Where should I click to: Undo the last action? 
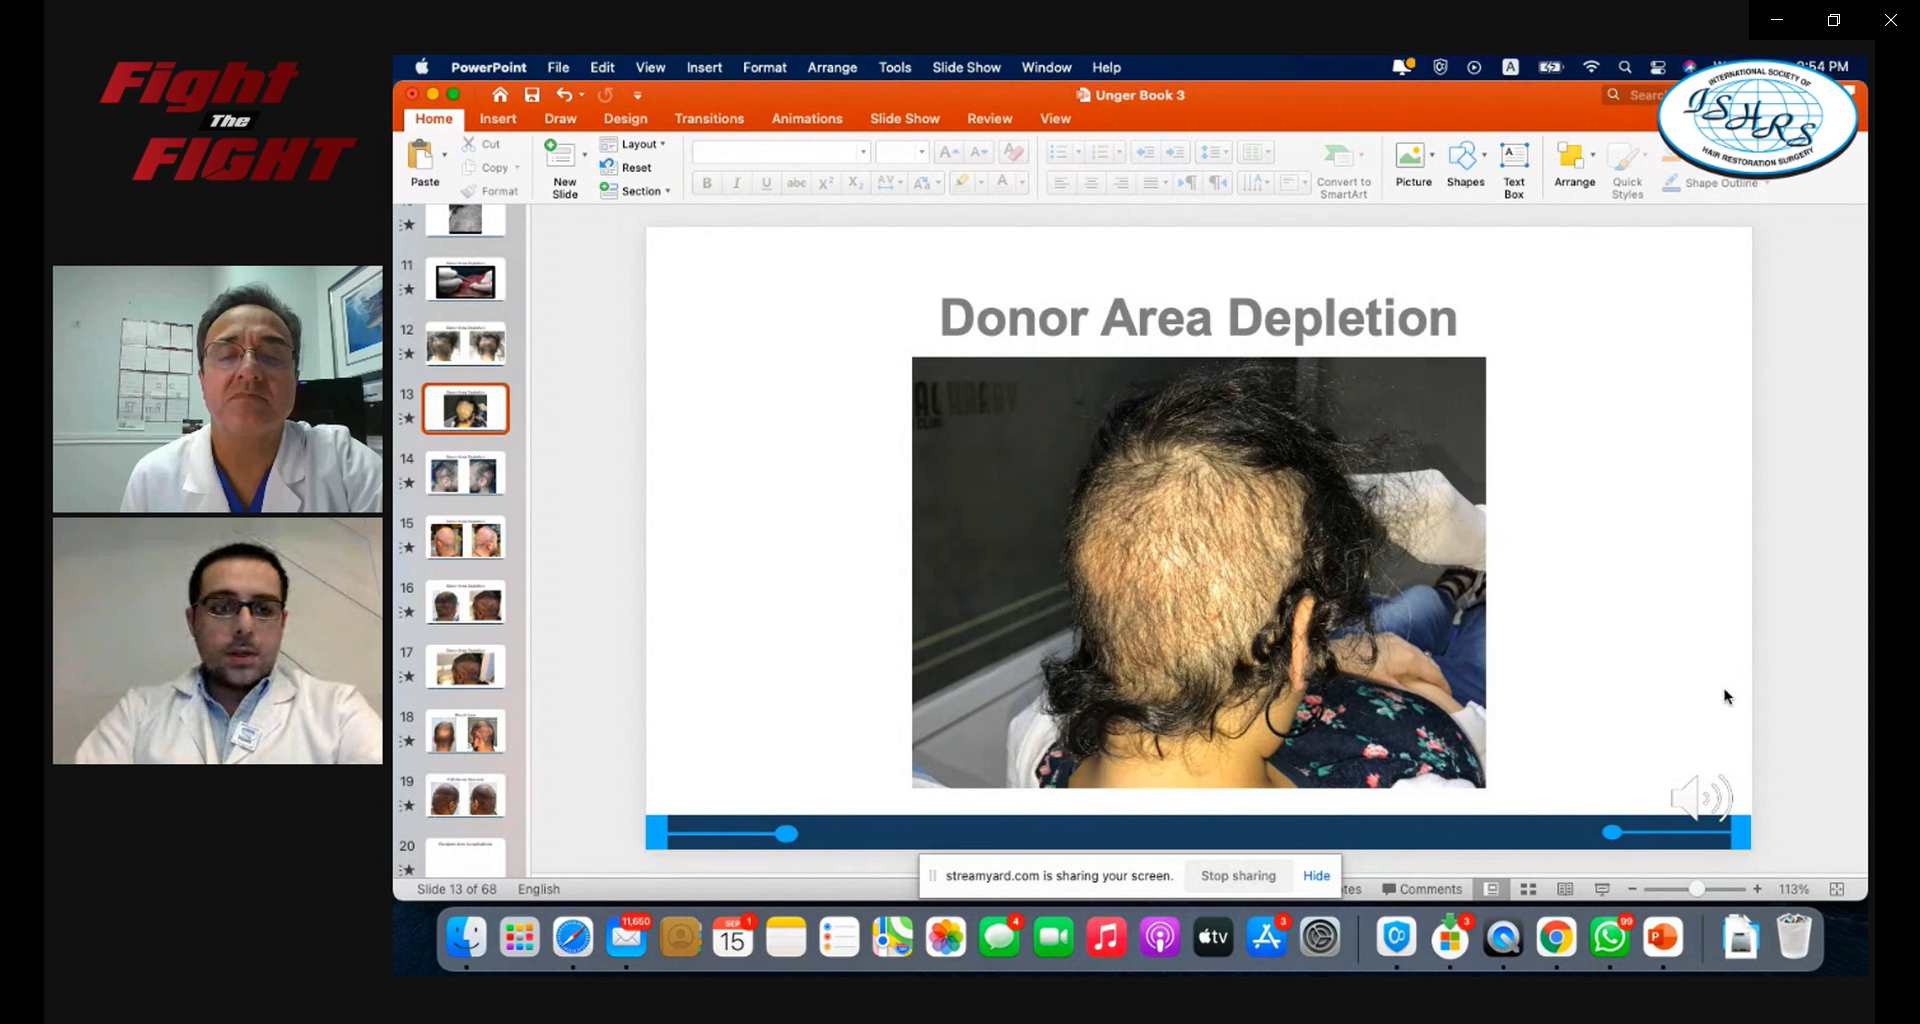click(564, 95)
